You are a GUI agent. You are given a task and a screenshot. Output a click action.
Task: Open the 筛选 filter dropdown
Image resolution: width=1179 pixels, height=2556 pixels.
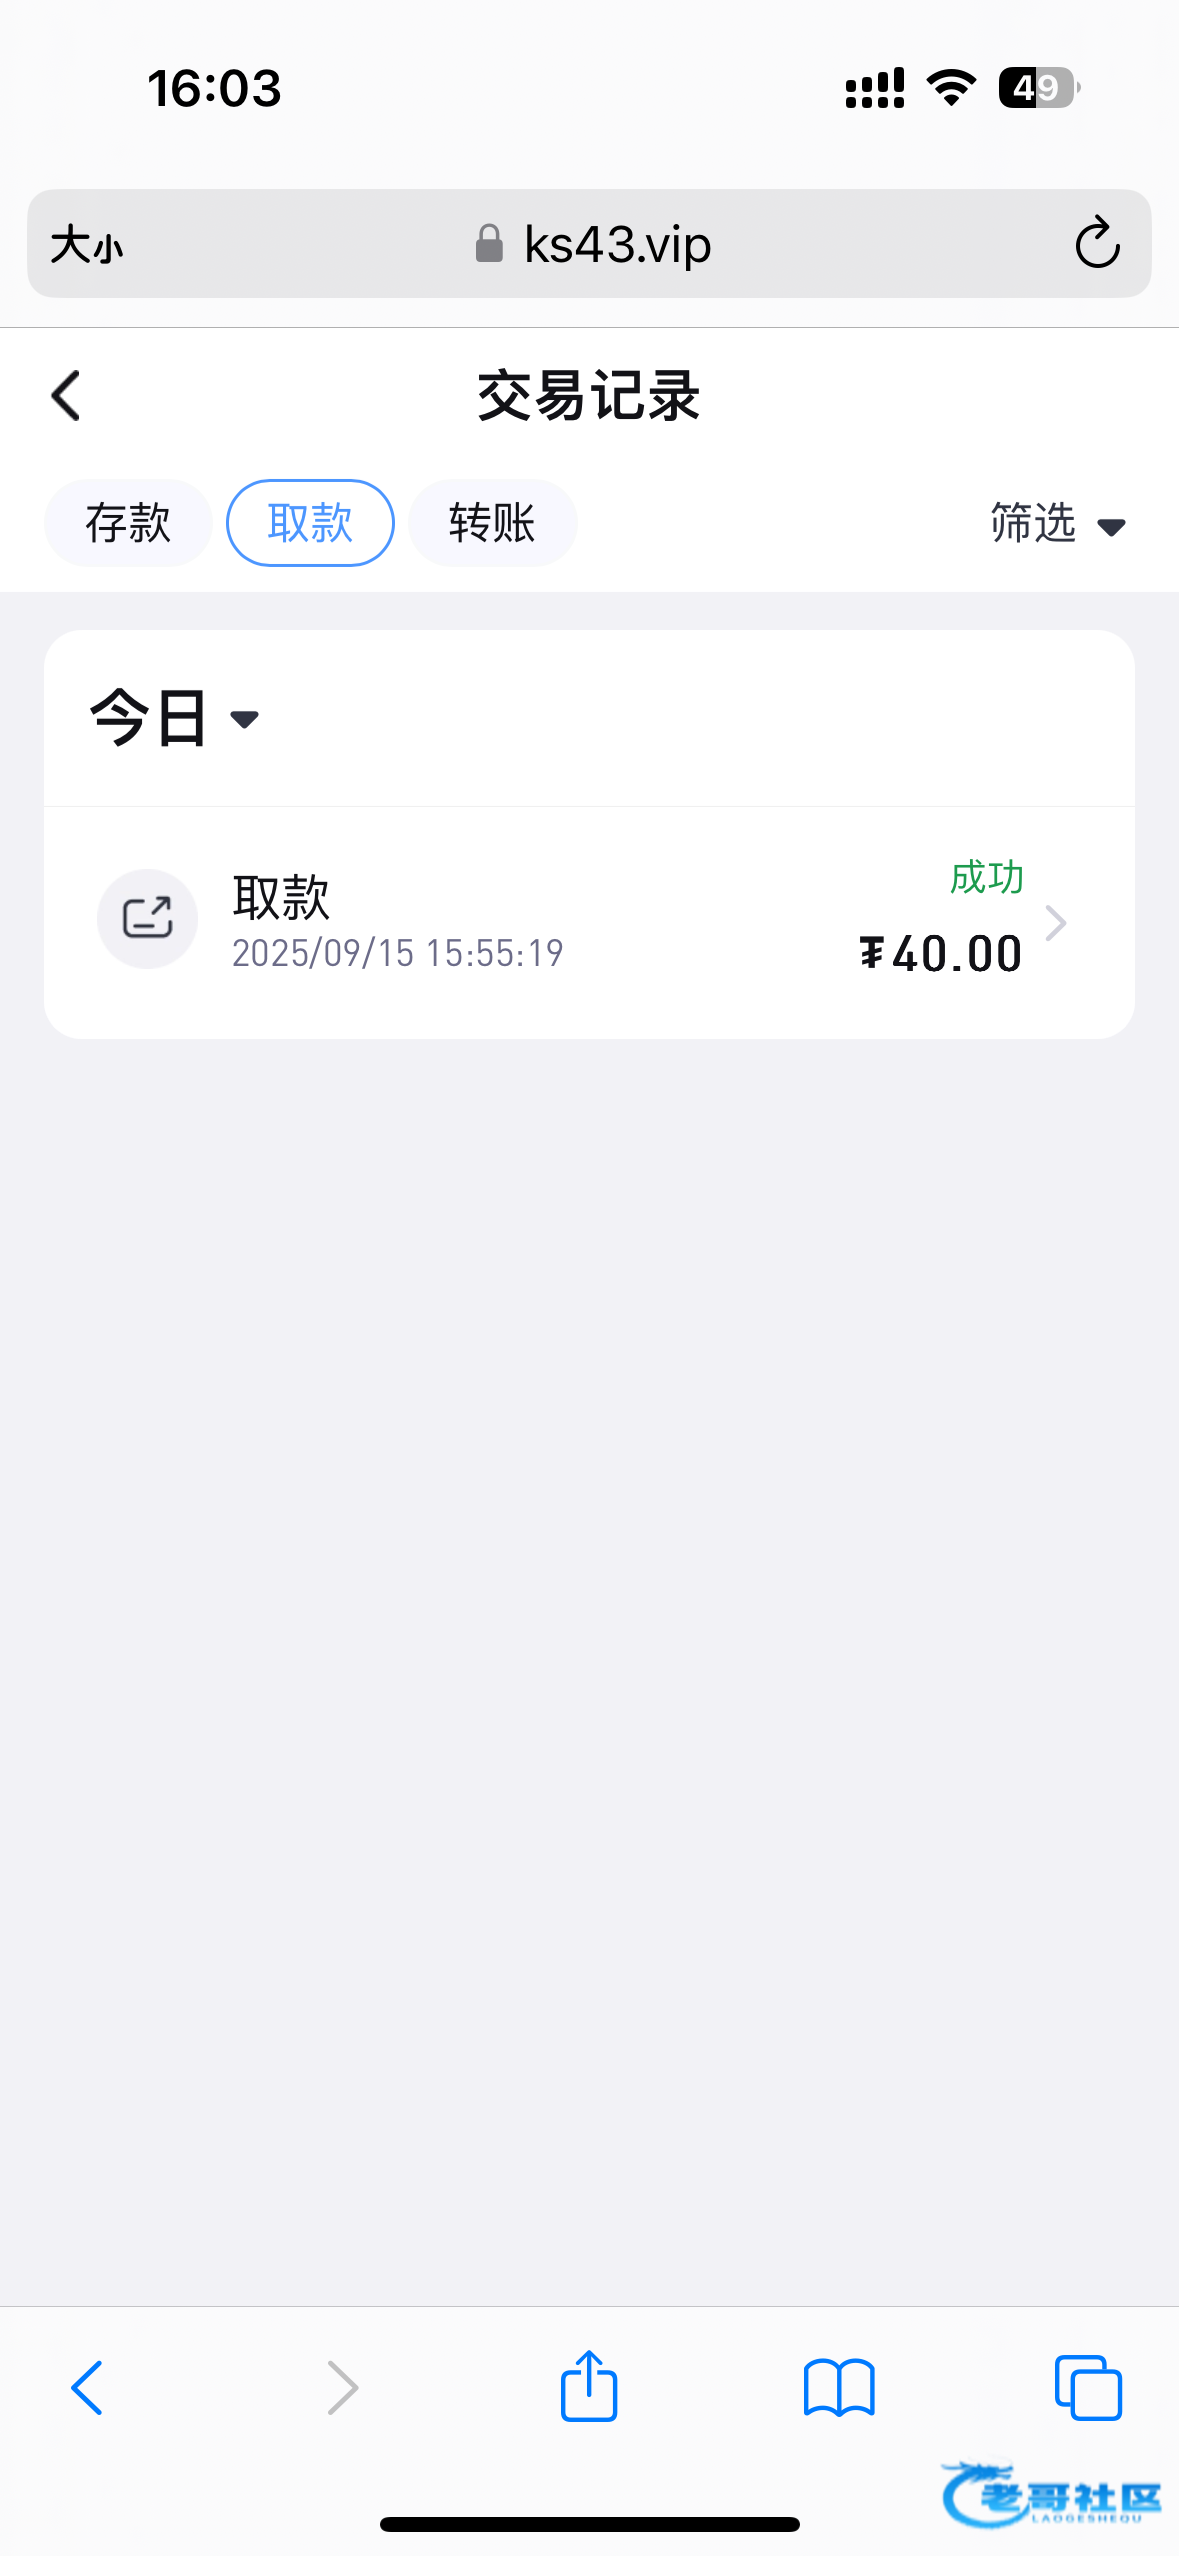(x=1057, y=524)
